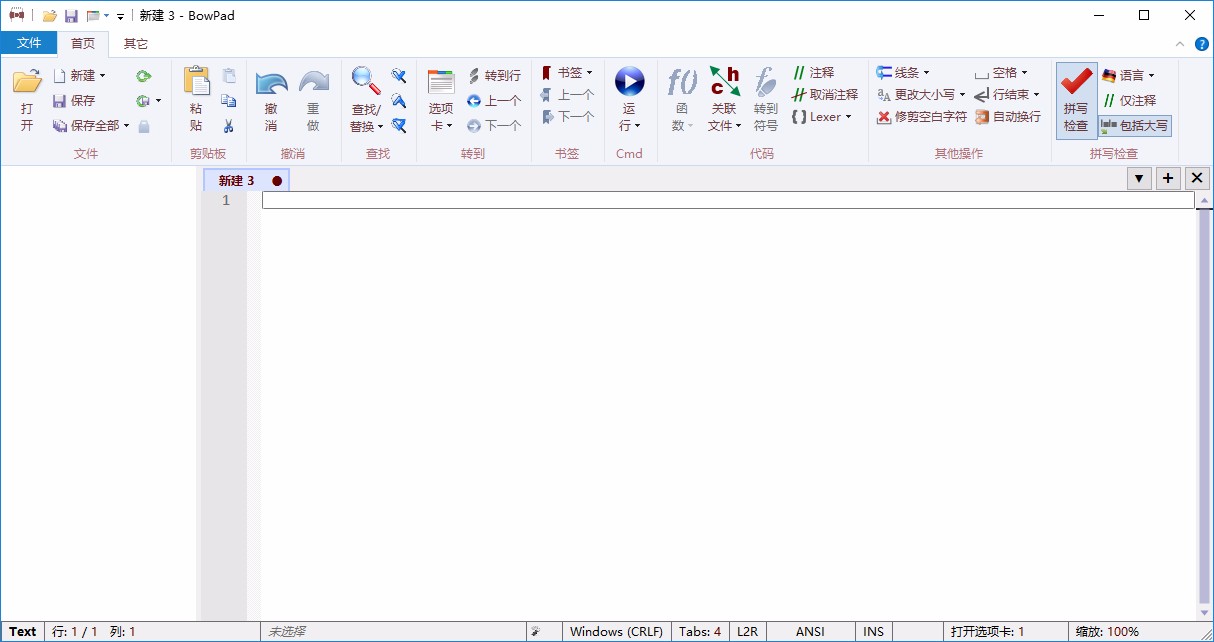
Task: Toggle 仅注释 comments-only spell check
Action: pos(1129,101)
